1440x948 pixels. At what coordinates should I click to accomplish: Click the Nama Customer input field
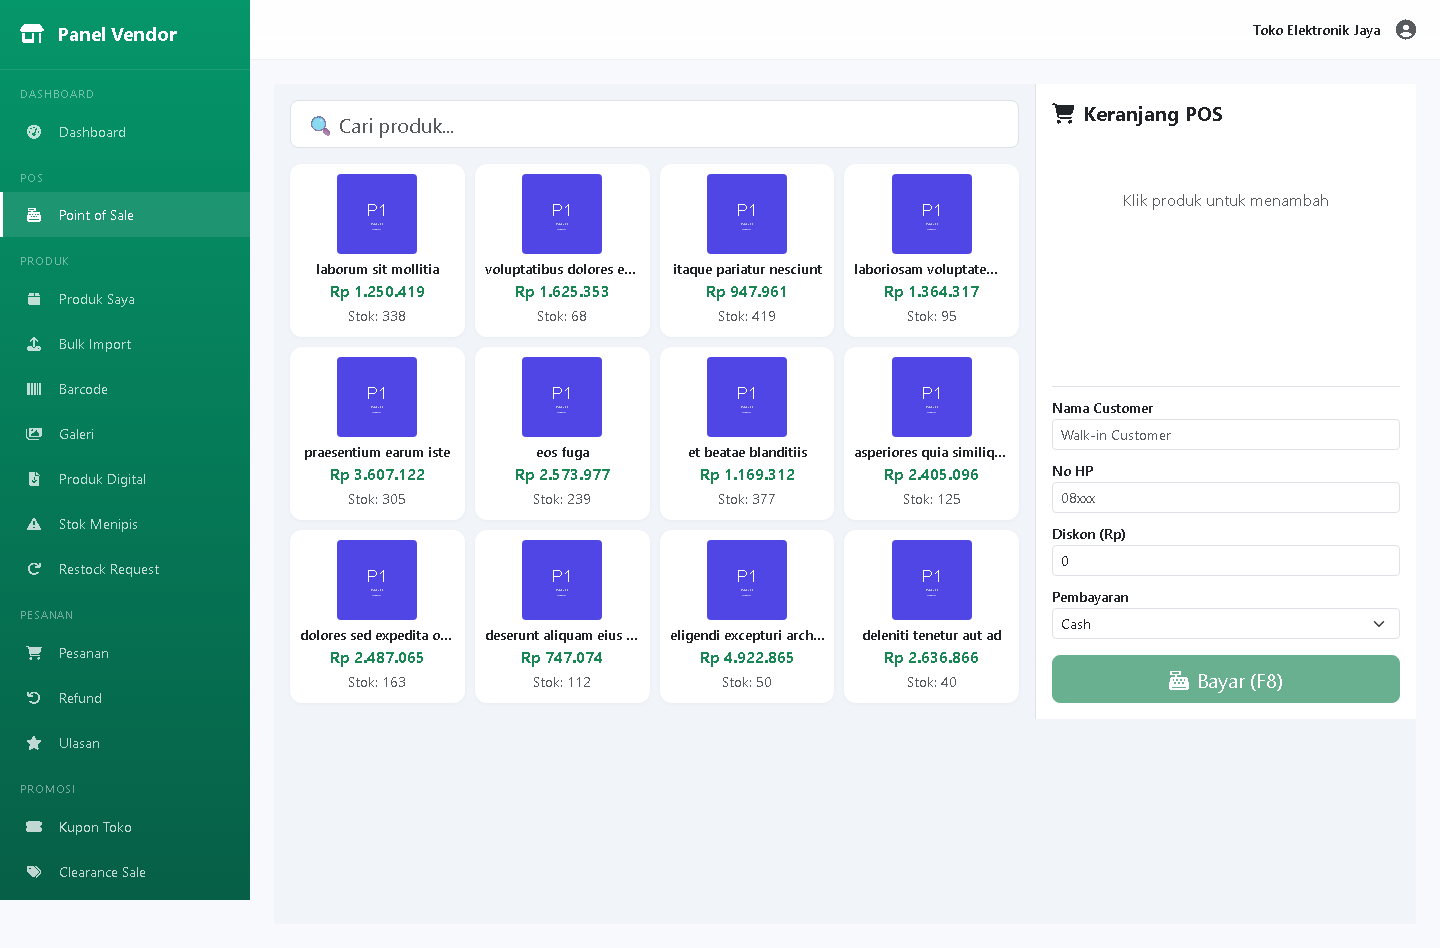click(1225, 435)
